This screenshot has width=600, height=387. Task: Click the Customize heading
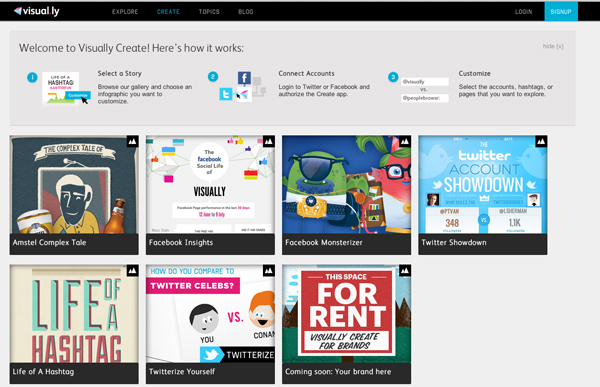[474, 73]
